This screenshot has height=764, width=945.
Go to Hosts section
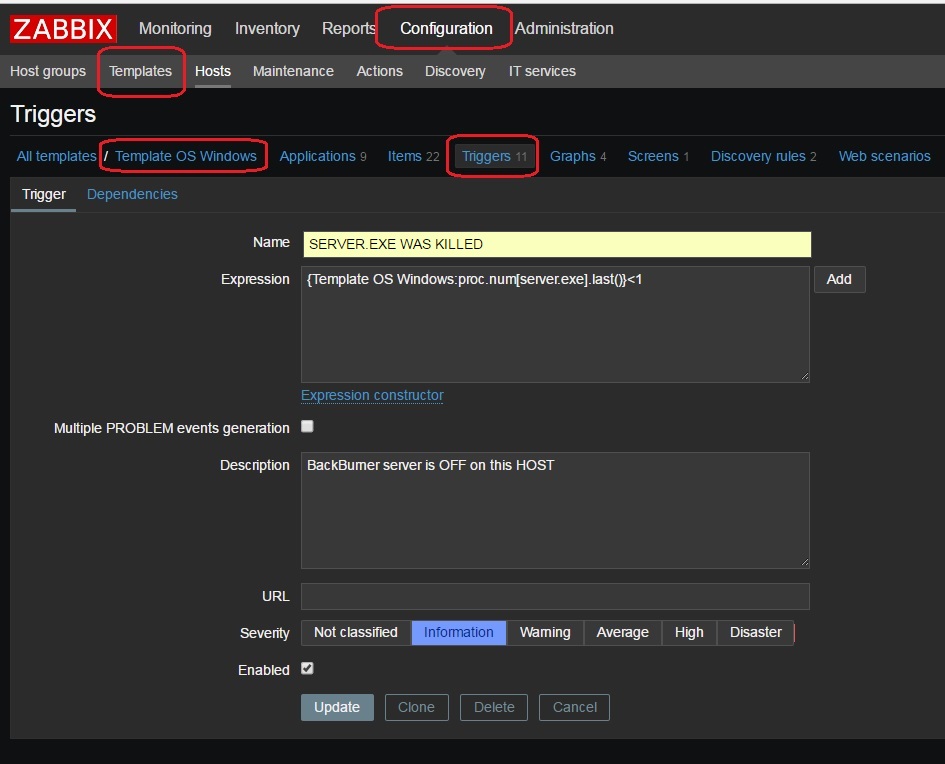click(213, 71)
